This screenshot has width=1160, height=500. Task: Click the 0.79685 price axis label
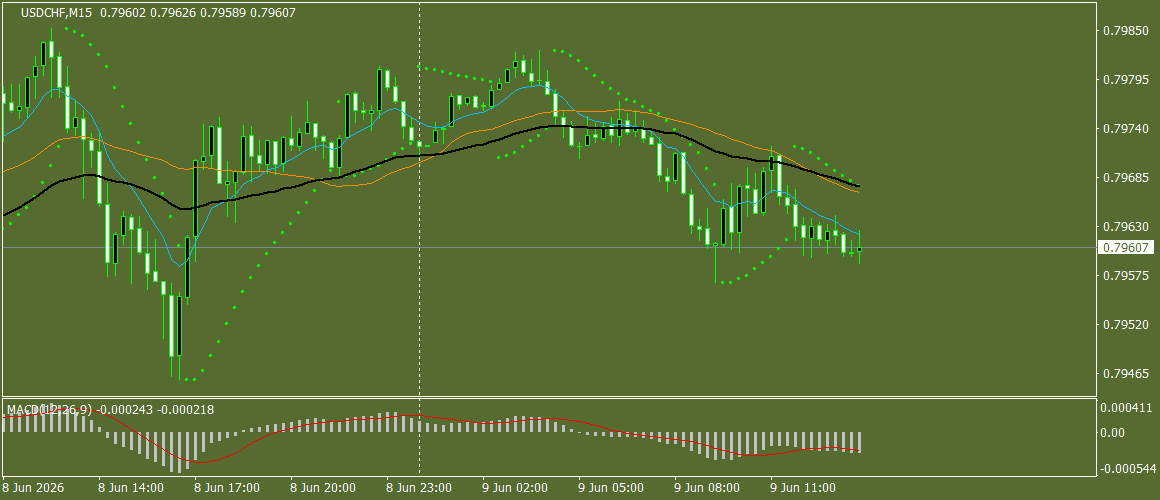pos(1125,178)
